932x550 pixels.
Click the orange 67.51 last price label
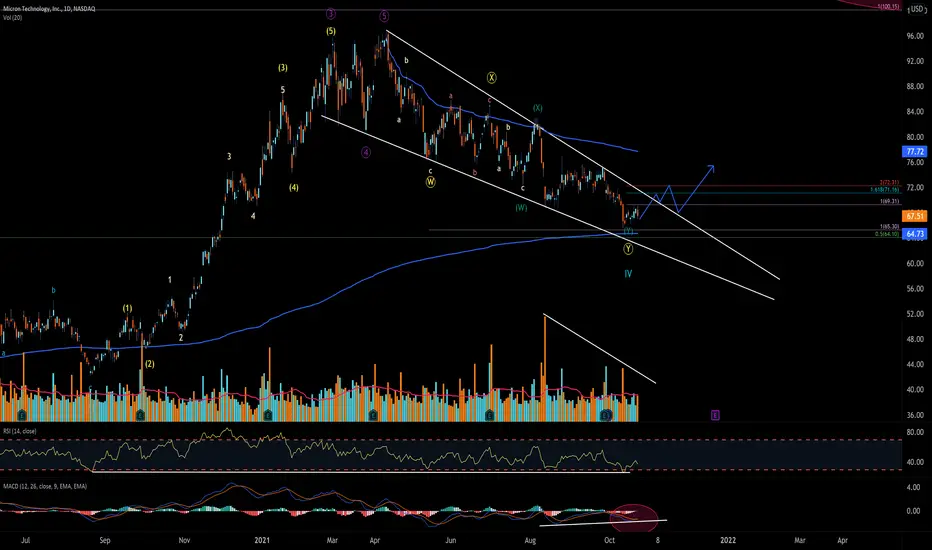pyautogui.click(x=915, y=216)
